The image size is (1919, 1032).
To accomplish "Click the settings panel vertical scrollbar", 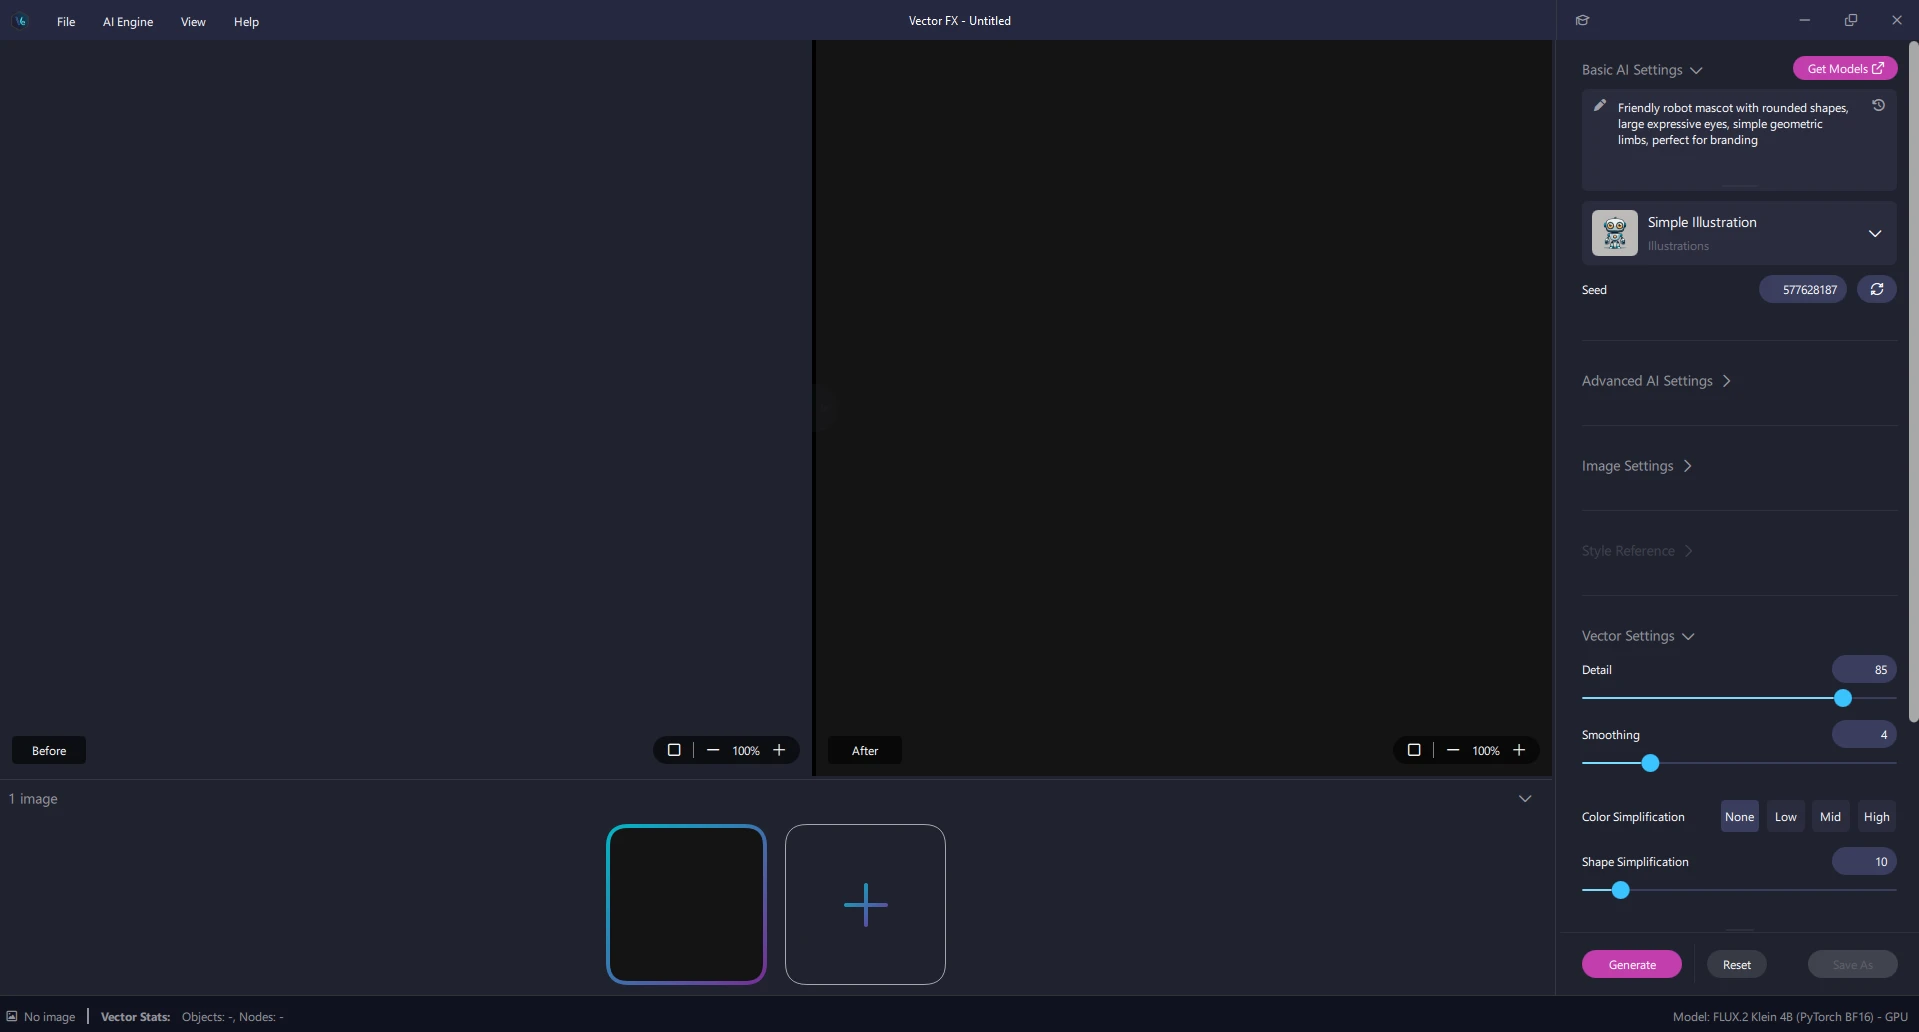I will tap(1913, 380).
